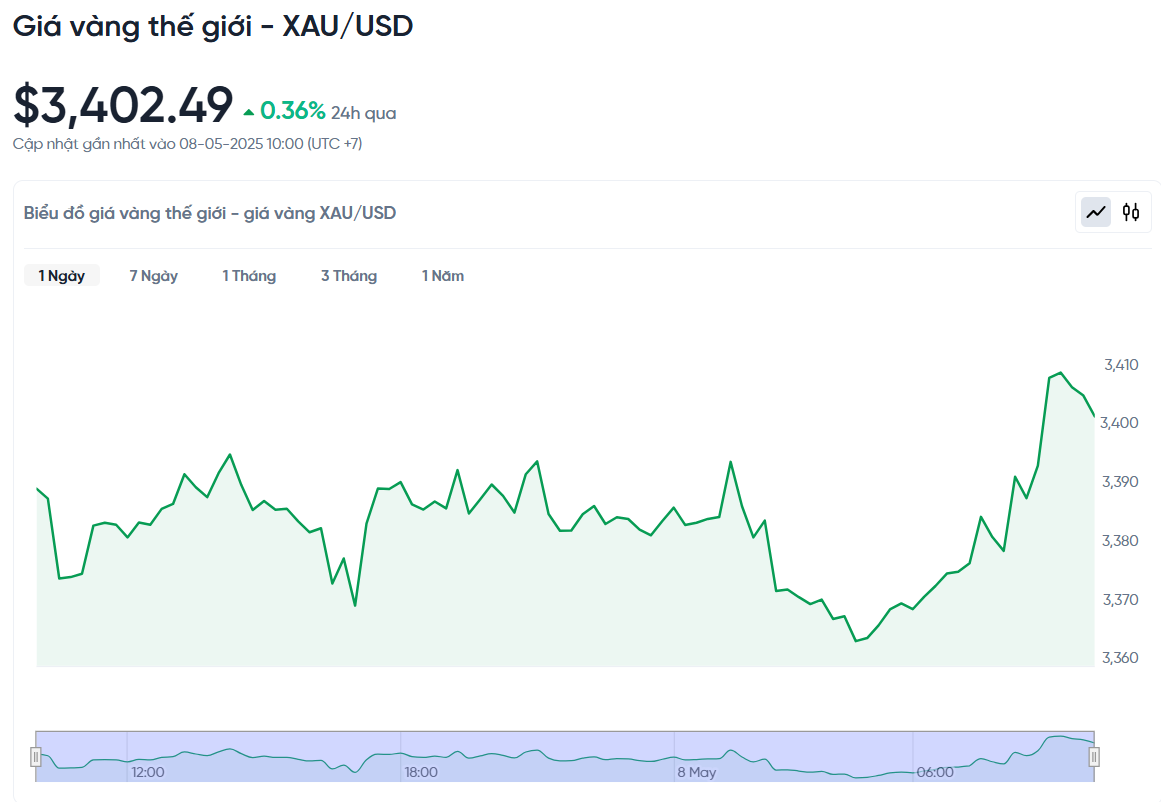This screenshot has width=1161, height=802.
Task: Click the 8 May mark in navigator
Action: pyautogui.click(x=697, y=772)
